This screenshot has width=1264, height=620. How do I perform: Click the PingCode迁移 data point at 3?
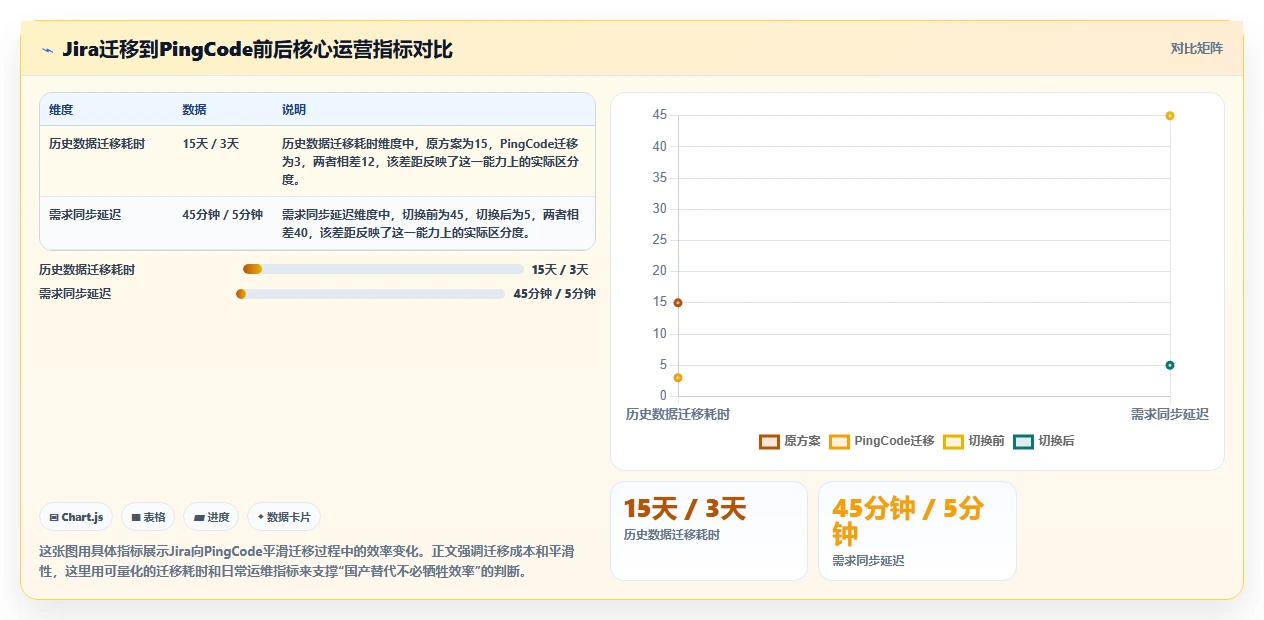pyautogui.click(x=678, y=378)
